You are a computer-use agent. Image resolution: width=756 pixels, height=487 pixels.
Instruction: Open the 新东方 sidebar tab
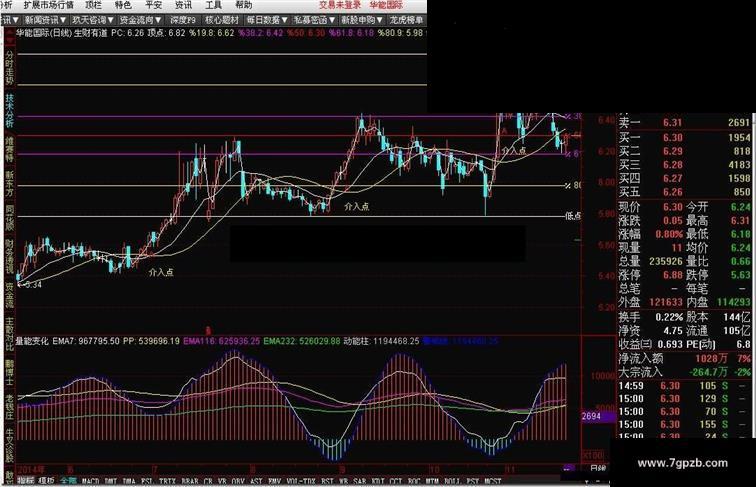pyautogui.click(x=9, y=183)
